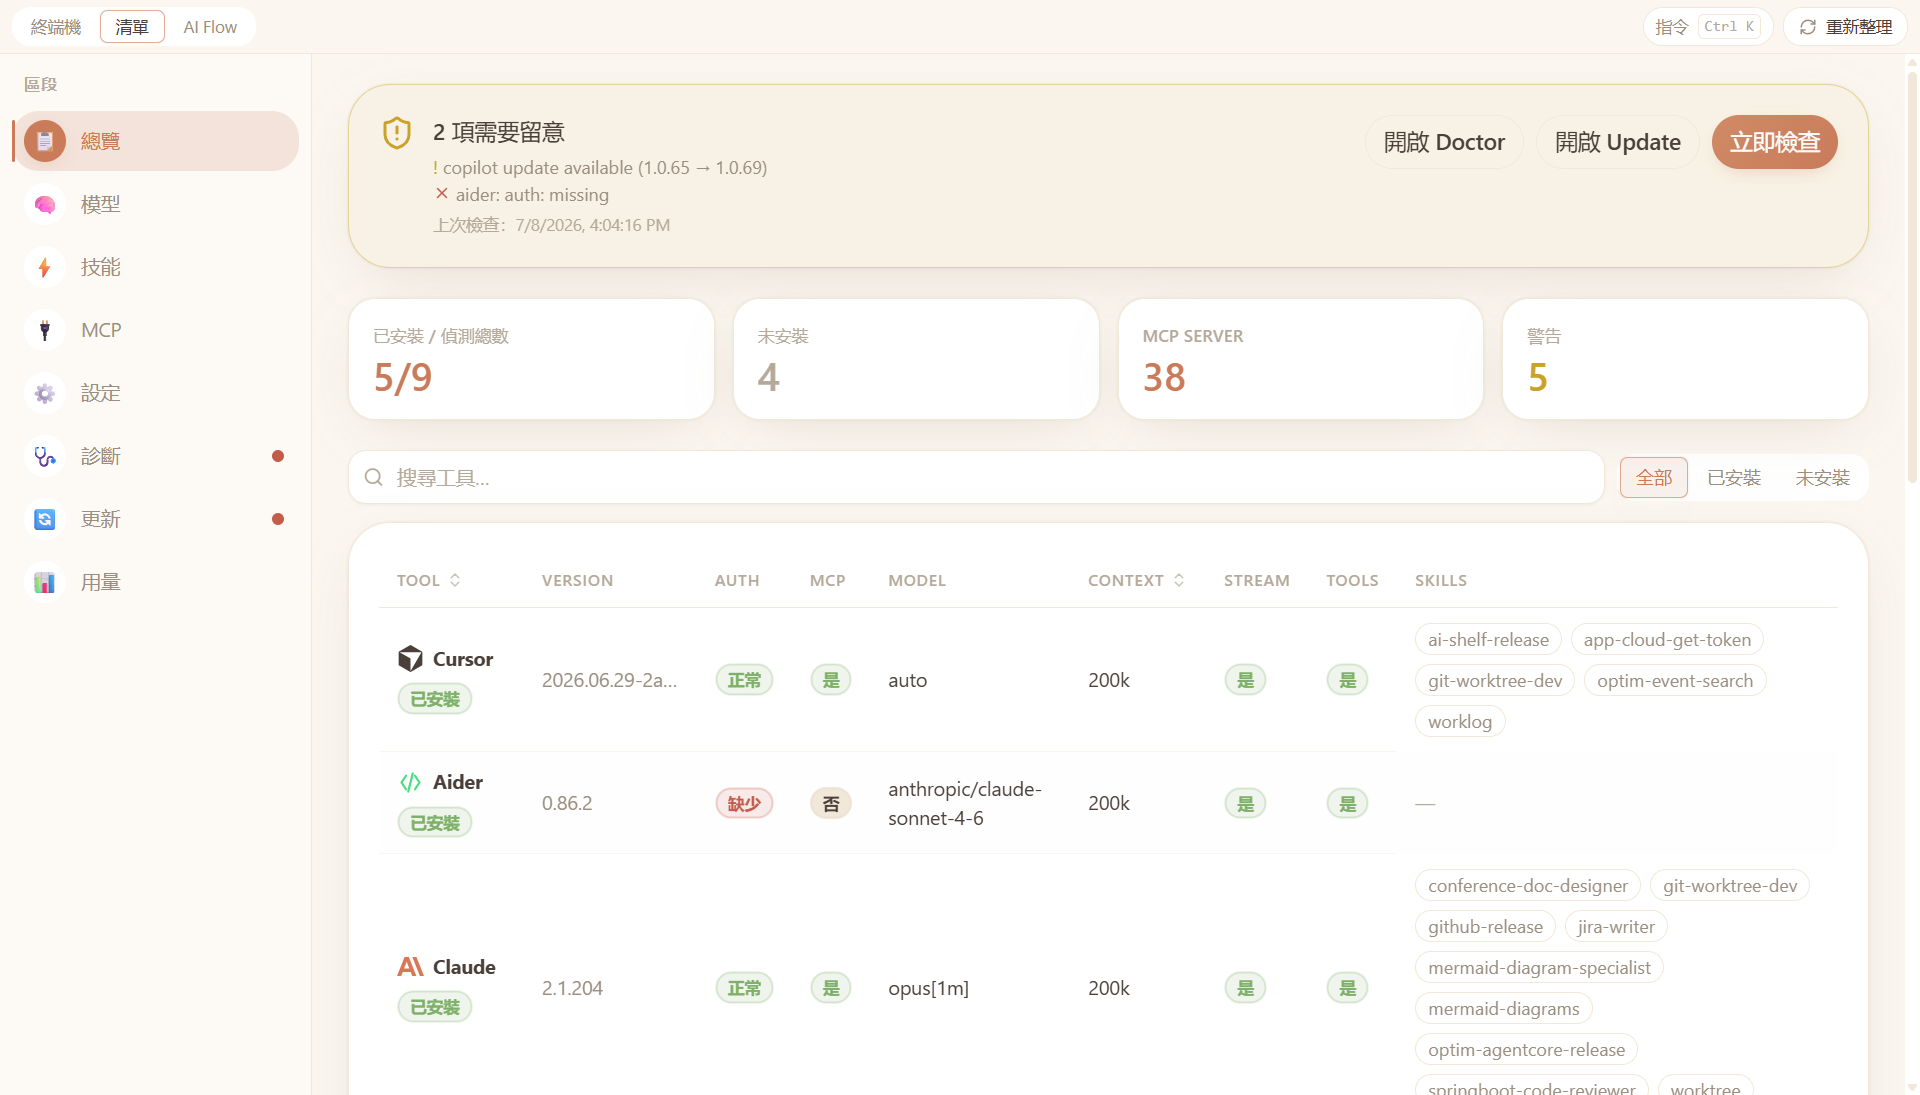Screen dimensions: 1920x1095
Task: Click the 立即檢查 button
Action: 1775,142
